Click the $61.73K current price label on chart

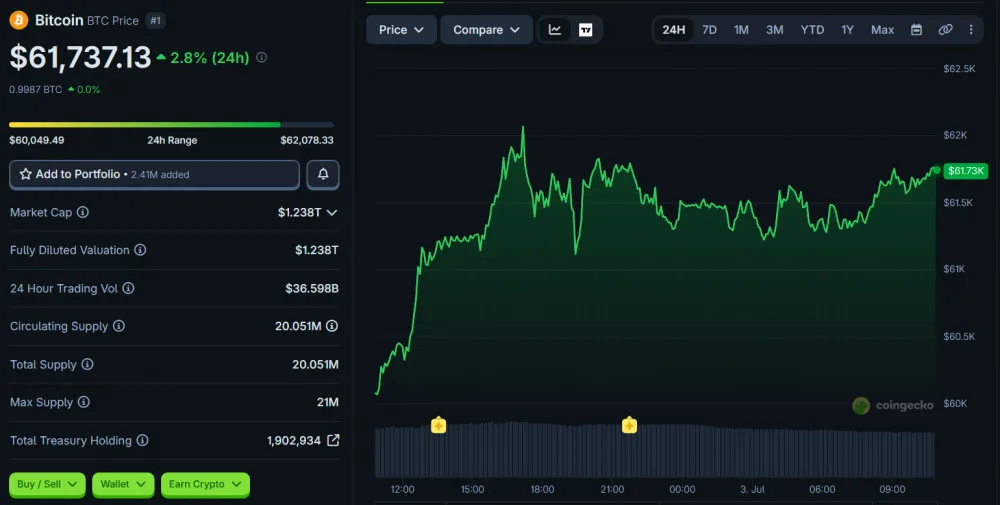click(x=966, y=170)
